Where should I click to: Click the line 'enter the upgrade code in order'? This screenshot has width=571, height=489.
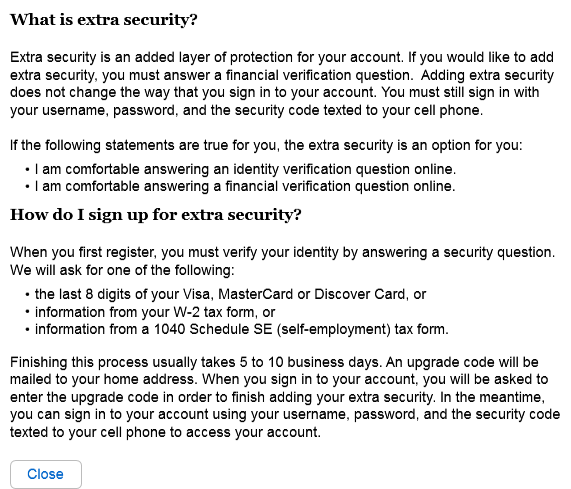click(278, 397)
